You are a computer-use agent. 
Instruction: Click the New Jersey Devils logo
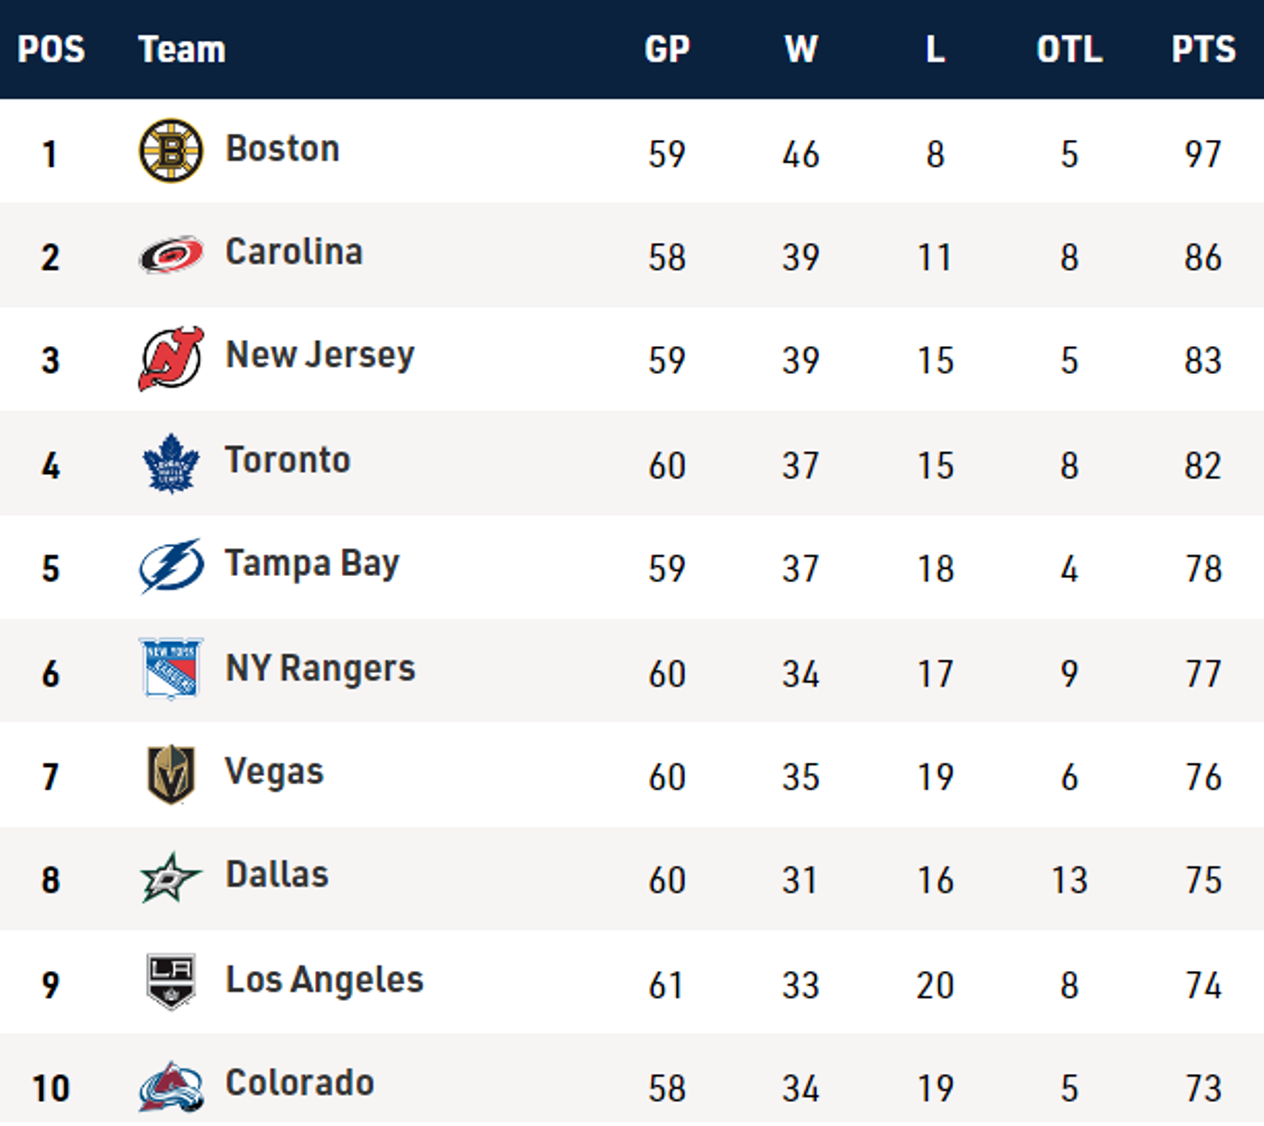(171, 358)
